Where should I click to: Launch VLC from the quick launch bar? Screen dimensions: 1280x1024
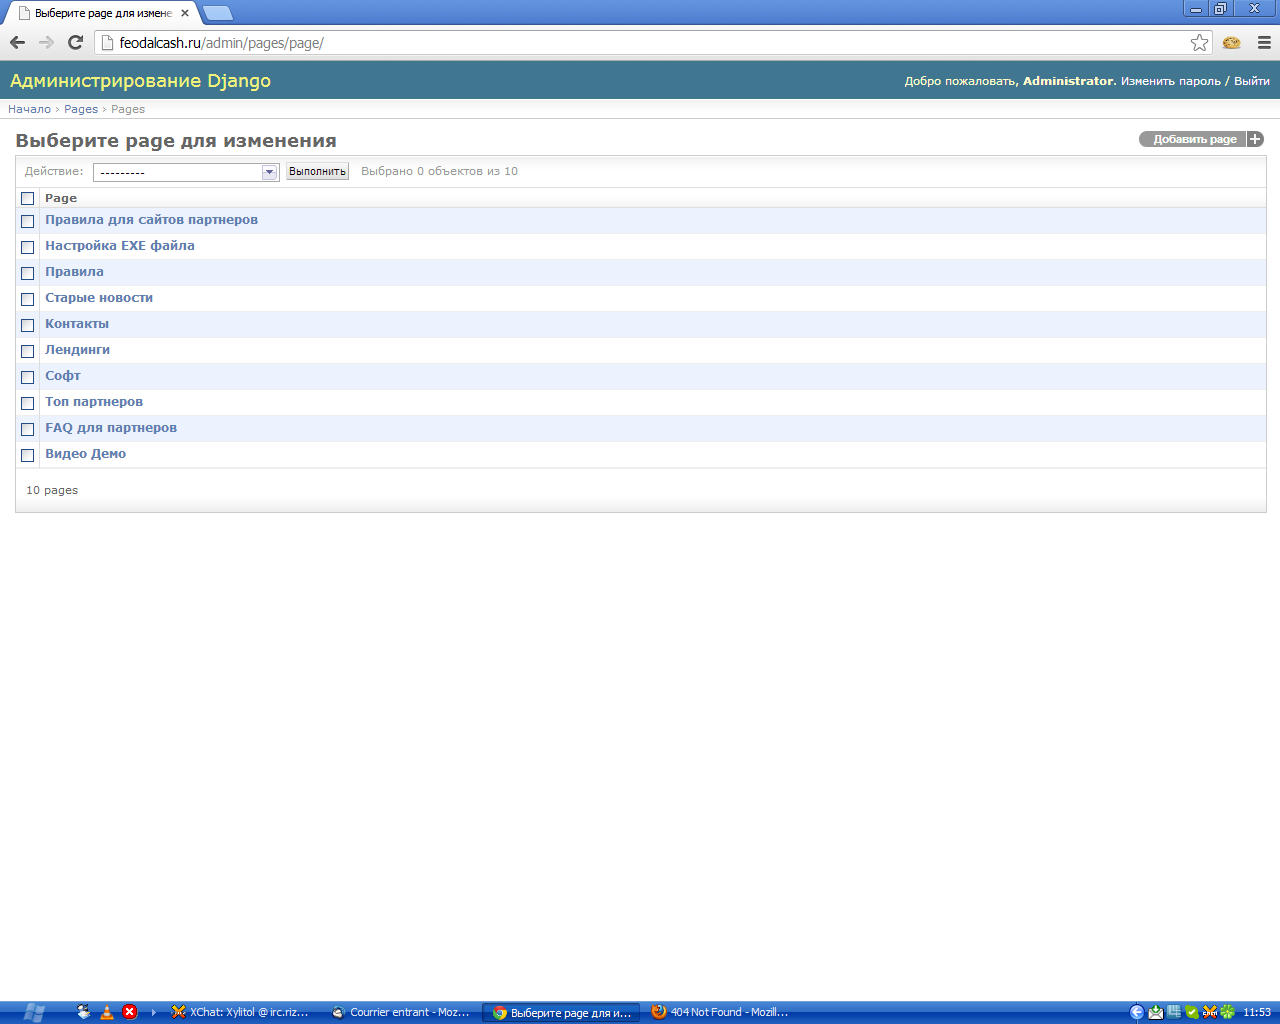pyautogui.click(x=107, y=1012)
